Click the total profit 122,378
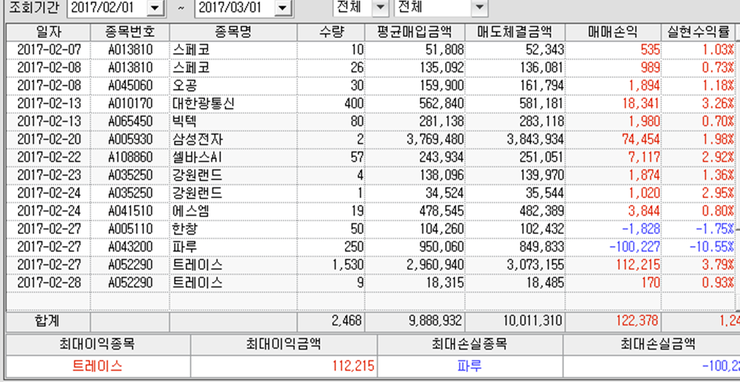This screenshot has width=740, height=382. [637, 321]
